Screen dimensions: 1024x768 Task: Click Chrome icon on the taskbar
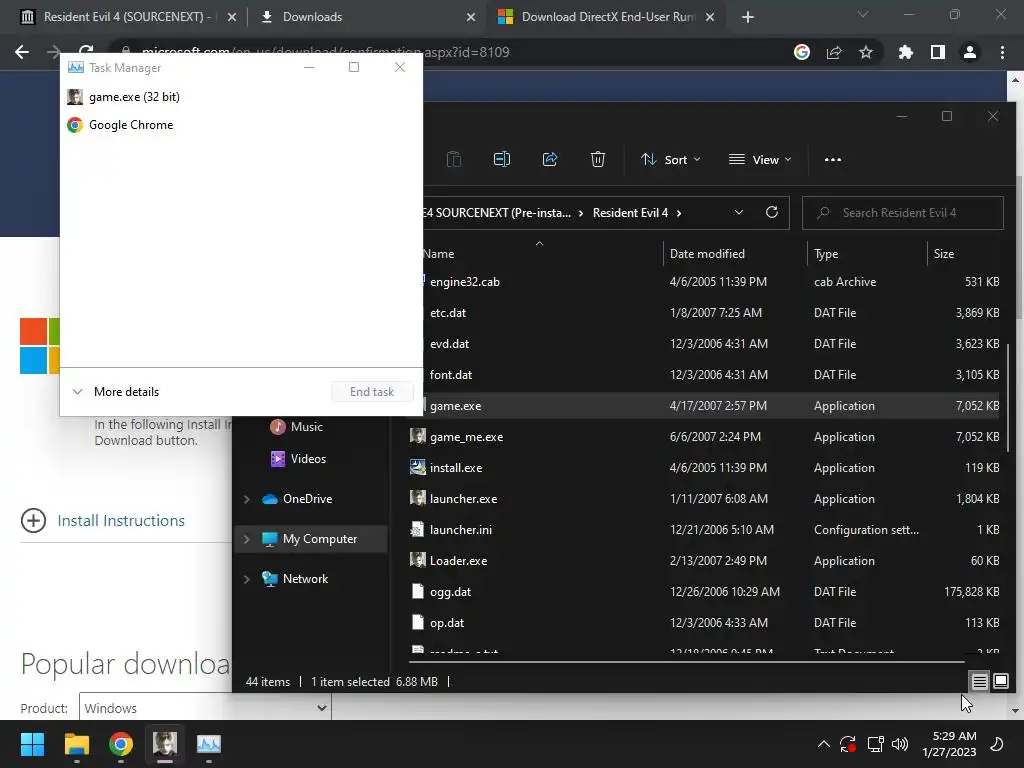pos(121,744)
